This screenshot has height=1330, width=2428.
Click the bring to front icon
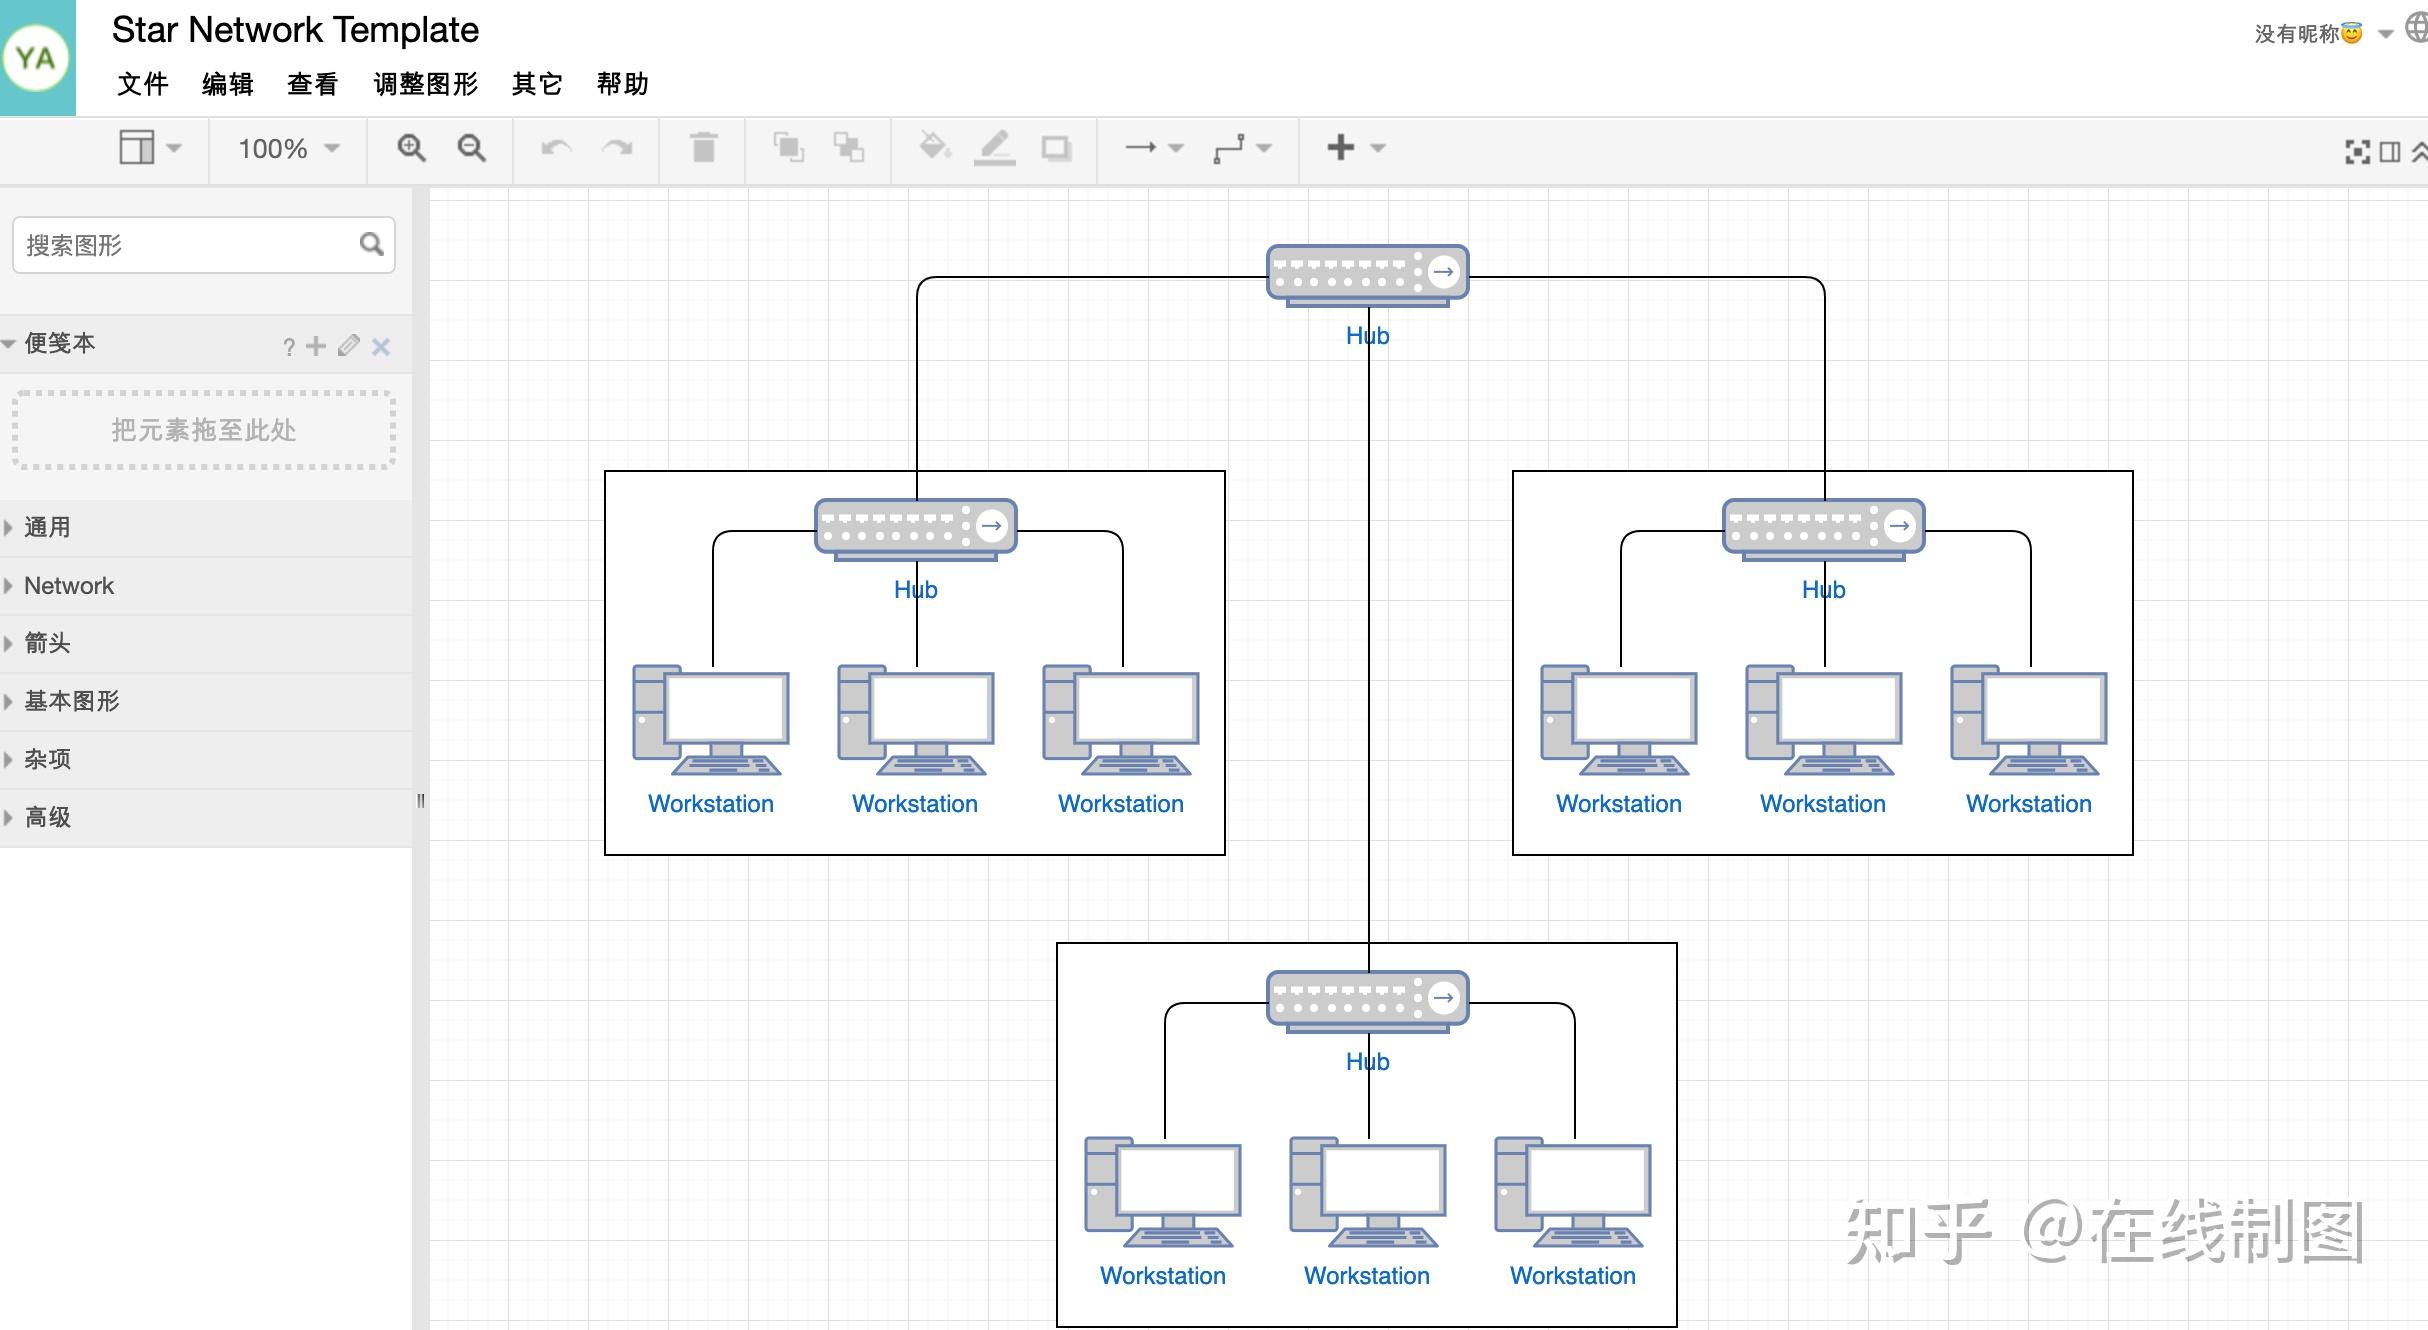pyautogui.click(x=788, y=148)
